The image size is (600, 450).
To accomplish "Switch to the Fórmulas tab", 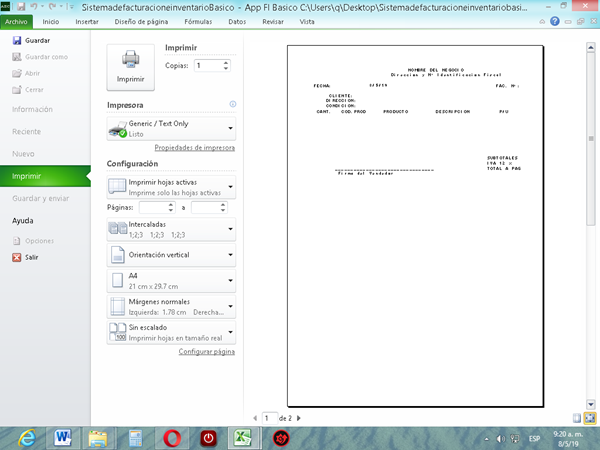I will click(198, 22).
